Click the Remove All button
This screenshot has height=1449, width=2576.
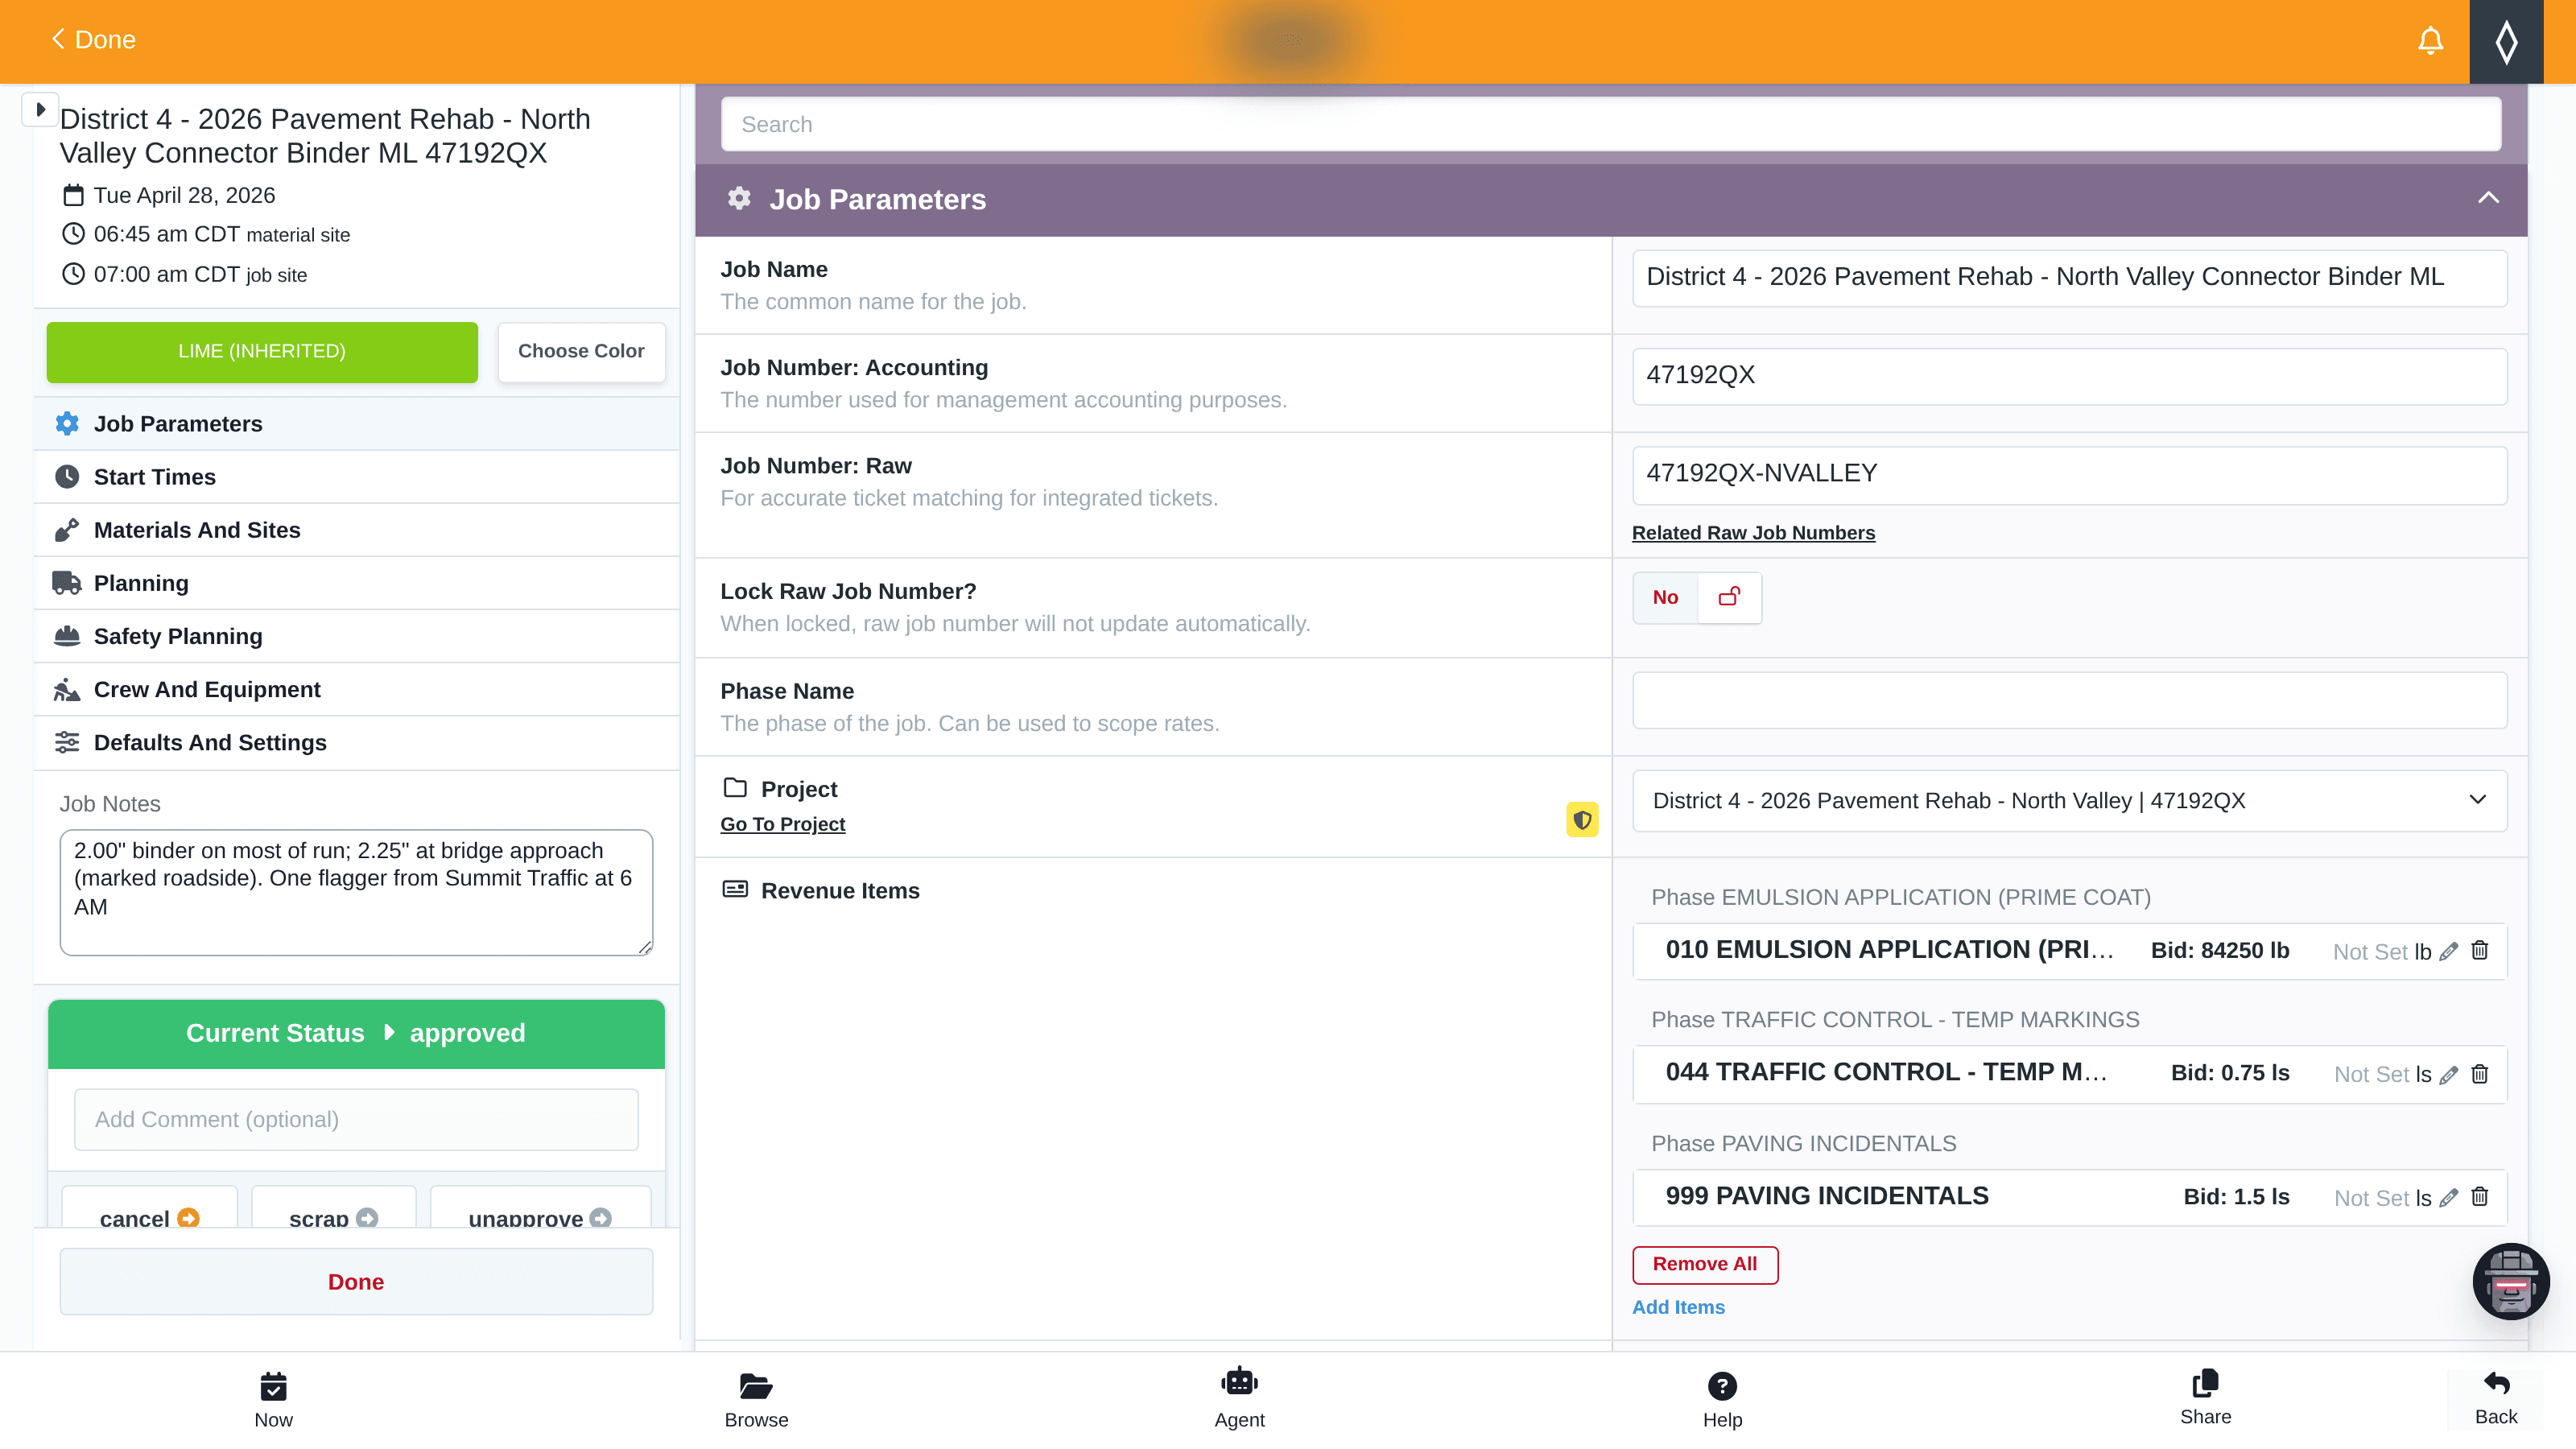(x=1705, y=1265)
